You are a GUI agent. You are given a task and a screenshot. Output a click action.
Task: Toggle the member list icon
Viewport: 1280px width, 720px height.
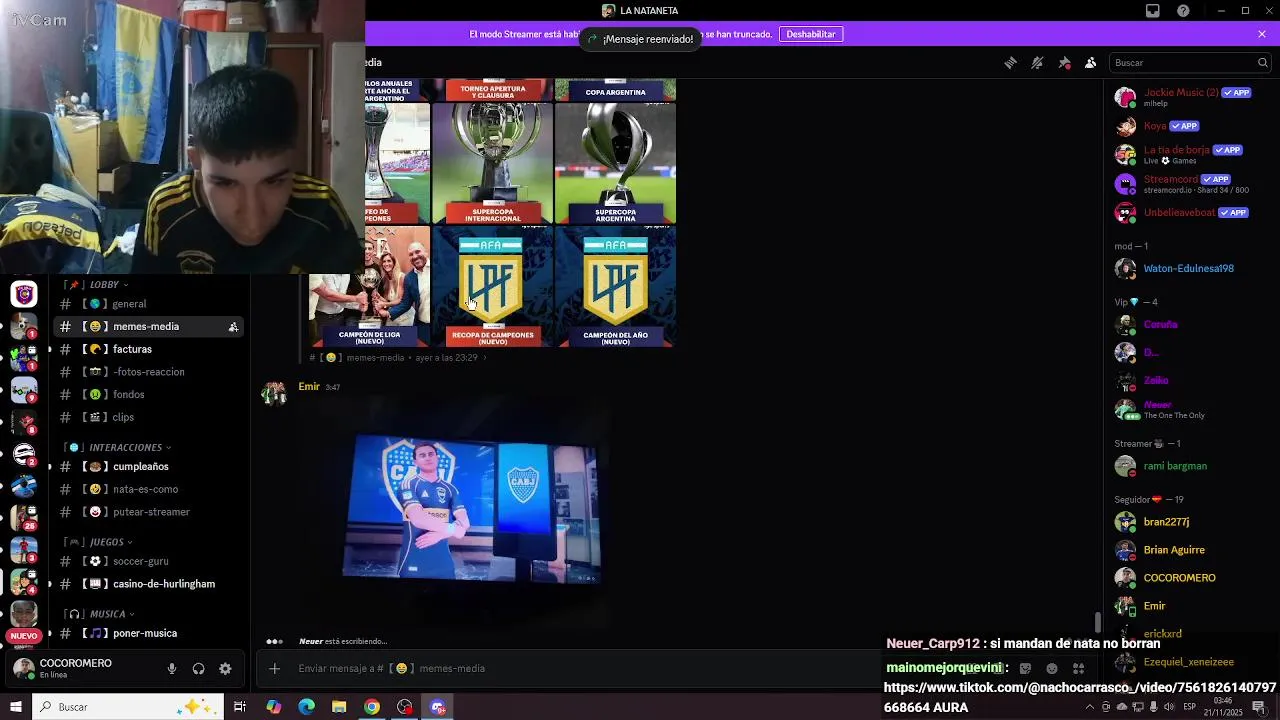point(1091,62)
